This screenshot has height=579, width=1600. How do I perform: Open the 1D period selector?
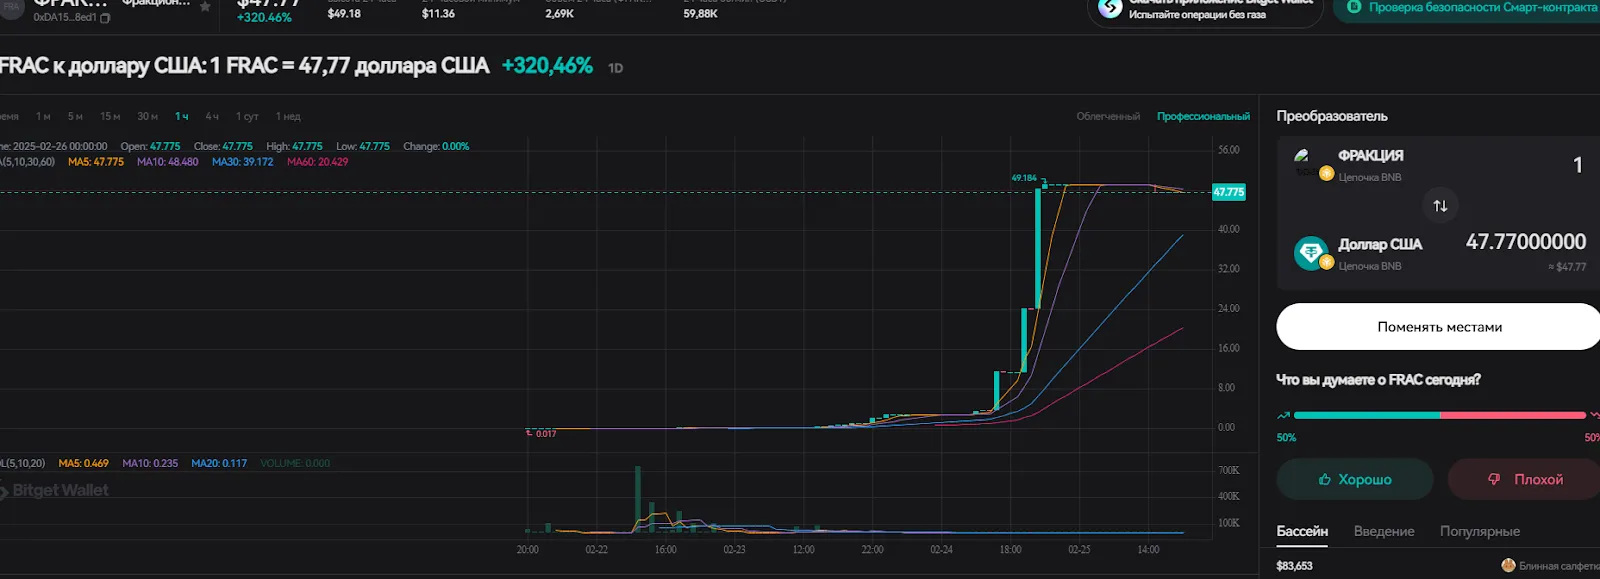(615, 68)
